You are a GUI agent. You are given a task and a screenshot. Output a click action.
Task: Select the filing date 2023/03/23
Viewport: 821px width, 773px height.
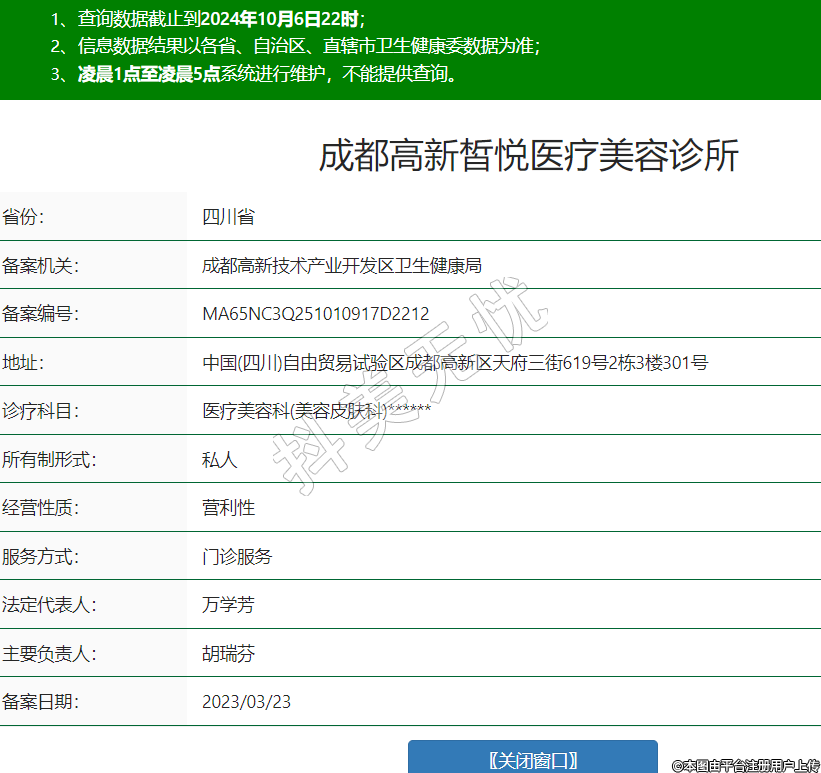click(246, 701)
